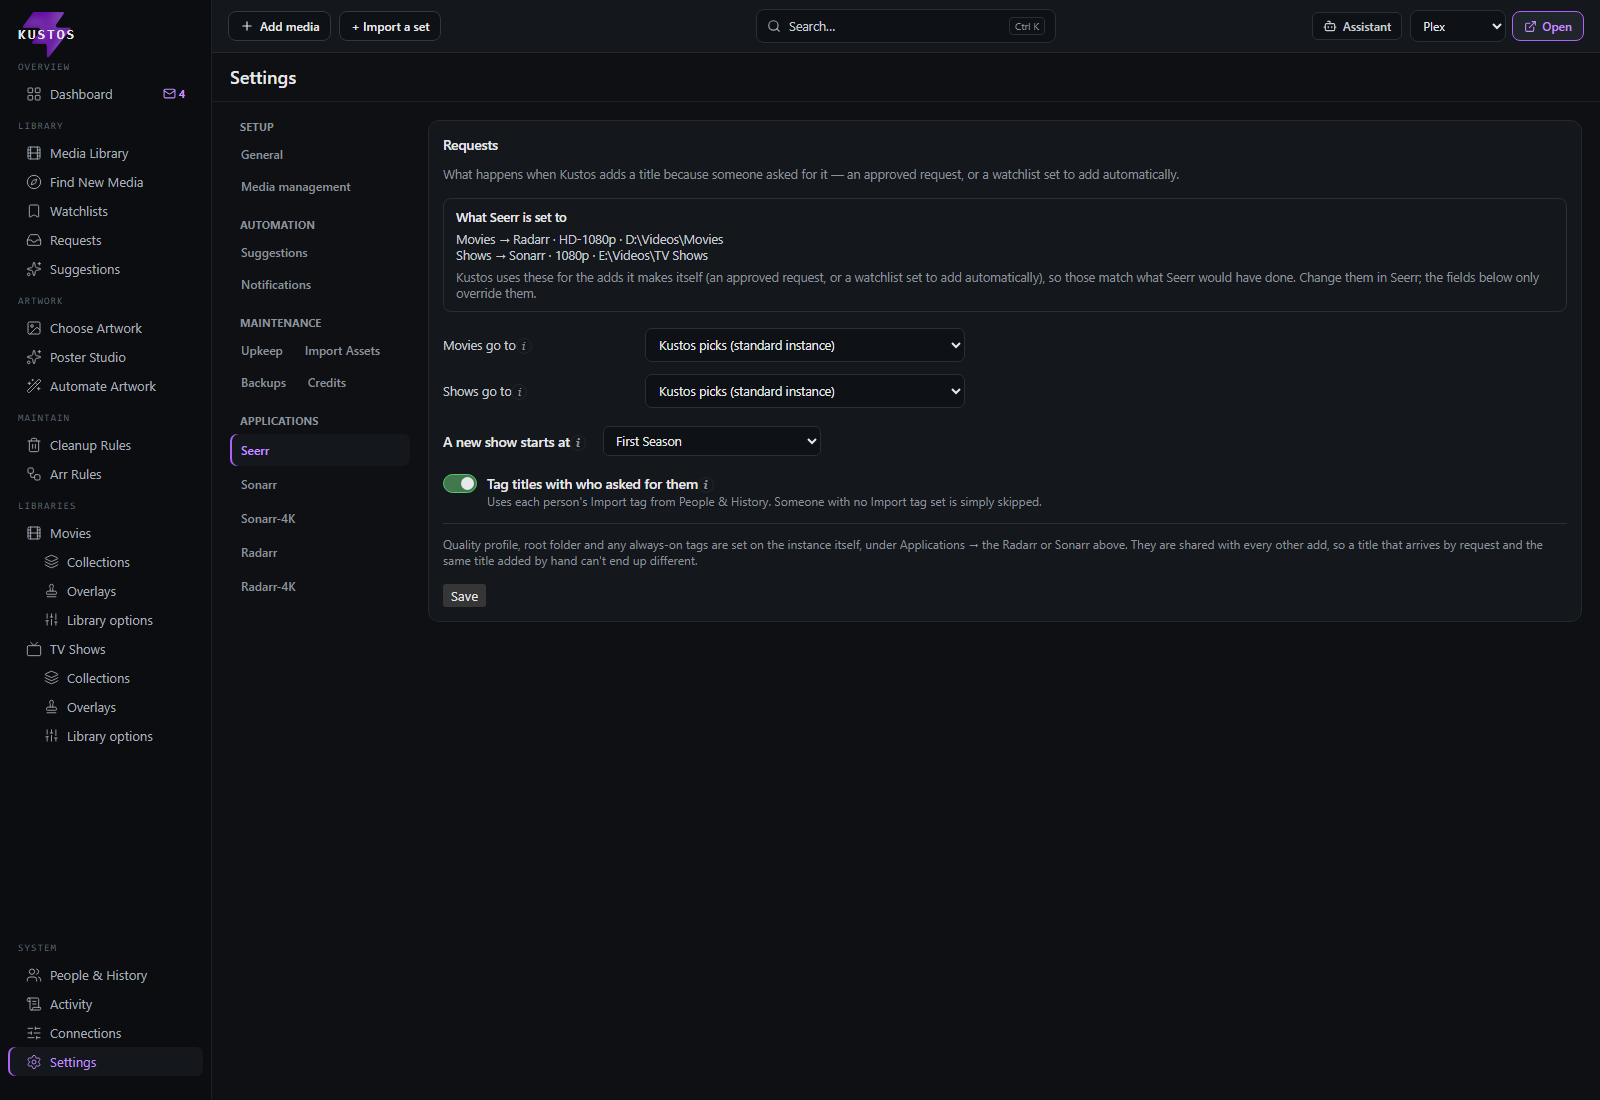Select Sonarr application settings

320,485
